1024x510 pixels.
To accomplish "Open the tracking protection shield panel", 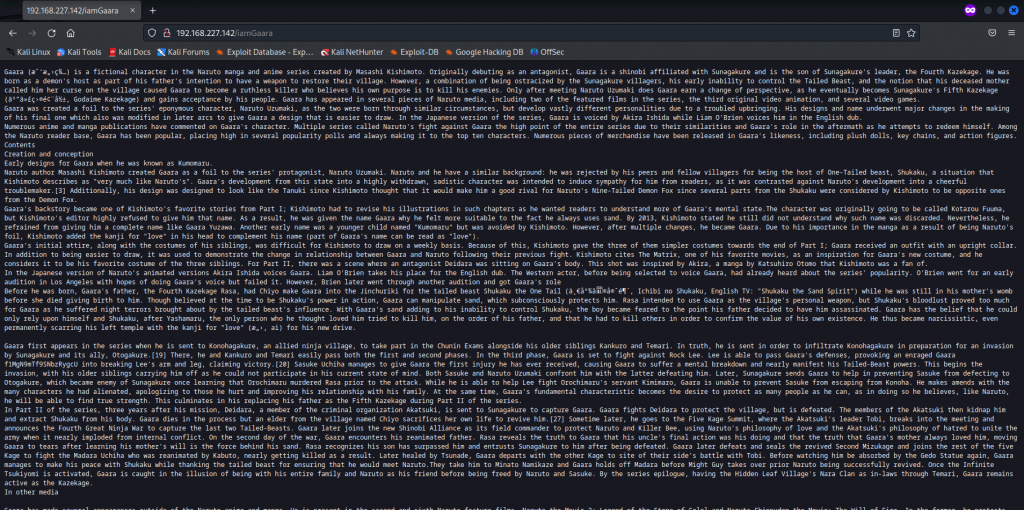I will point(152,33).
